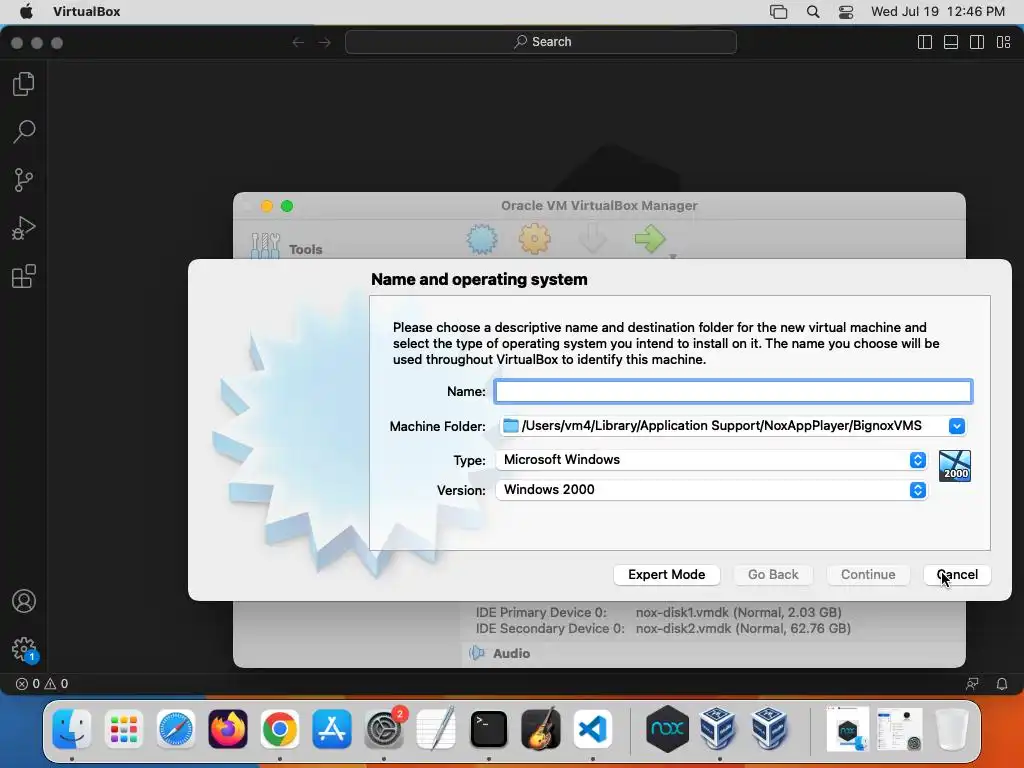Click the feedback icon in the status bar

972,684
